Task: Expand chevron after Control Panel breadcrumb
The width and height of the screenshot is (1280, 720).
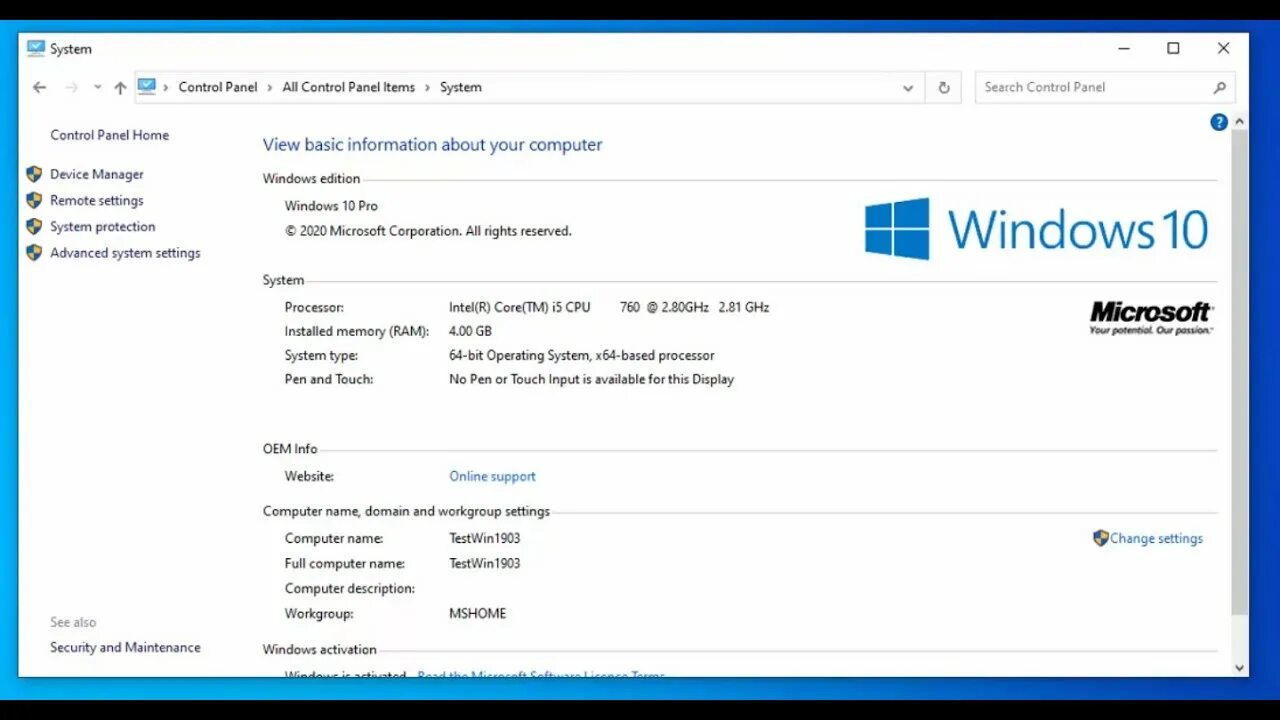Action: [x=270, y=87]
